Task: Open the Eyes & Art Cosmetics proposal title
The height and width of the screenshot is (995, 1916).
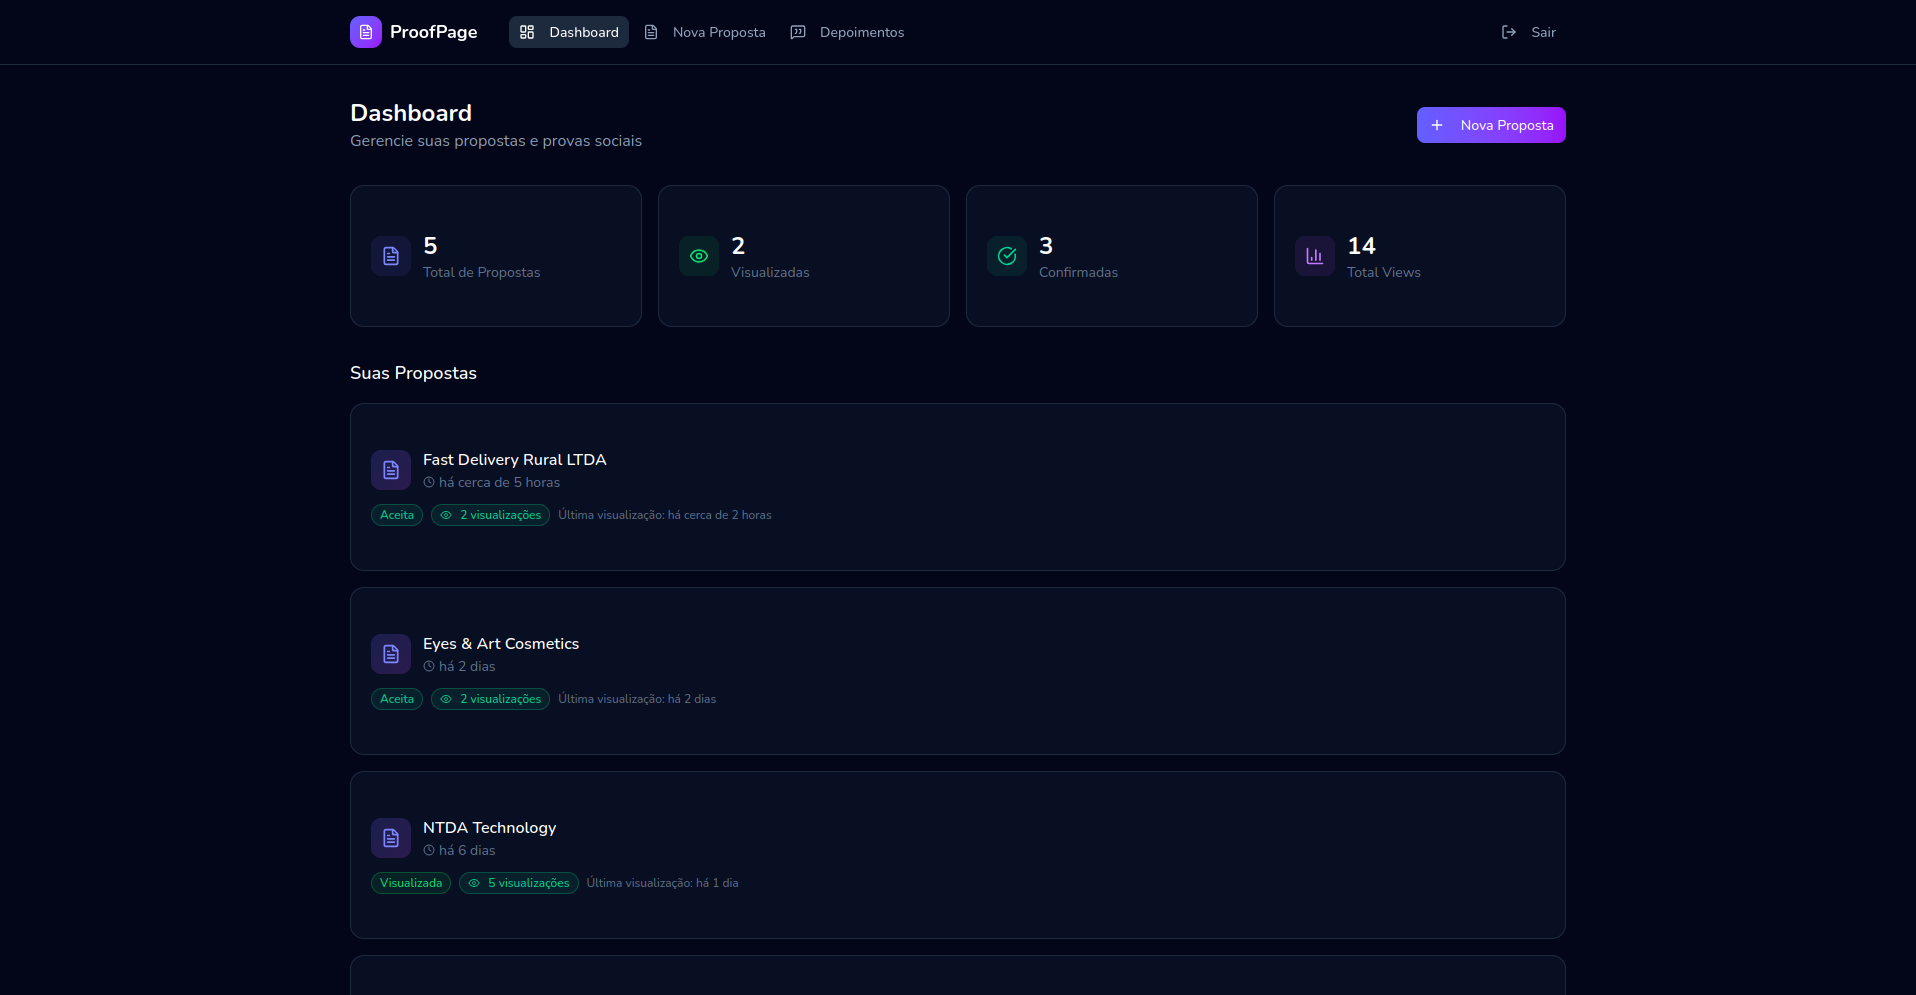Action: click(x=501, y=644)
